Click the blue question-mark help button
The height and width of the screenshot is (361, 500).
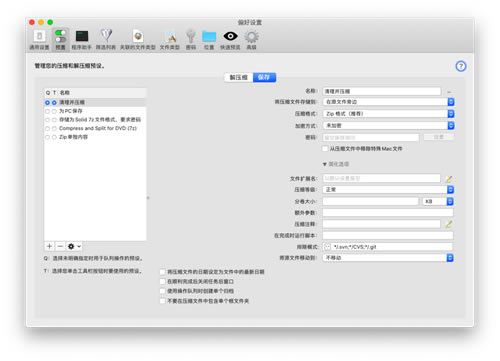point(461,66)
